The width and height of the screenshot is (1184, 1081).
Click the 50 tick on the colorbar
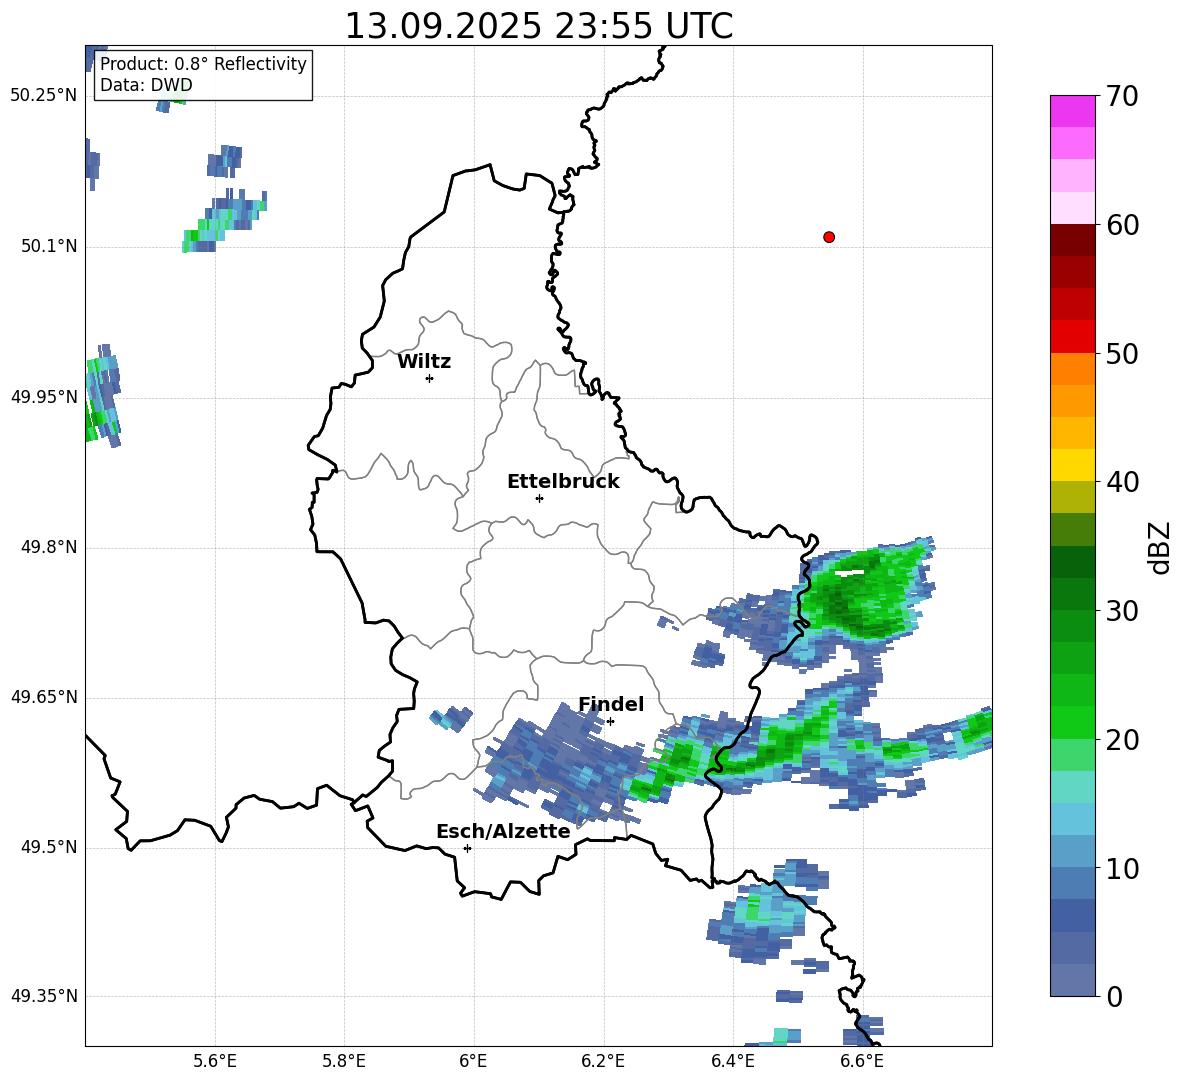[1121, 354]
